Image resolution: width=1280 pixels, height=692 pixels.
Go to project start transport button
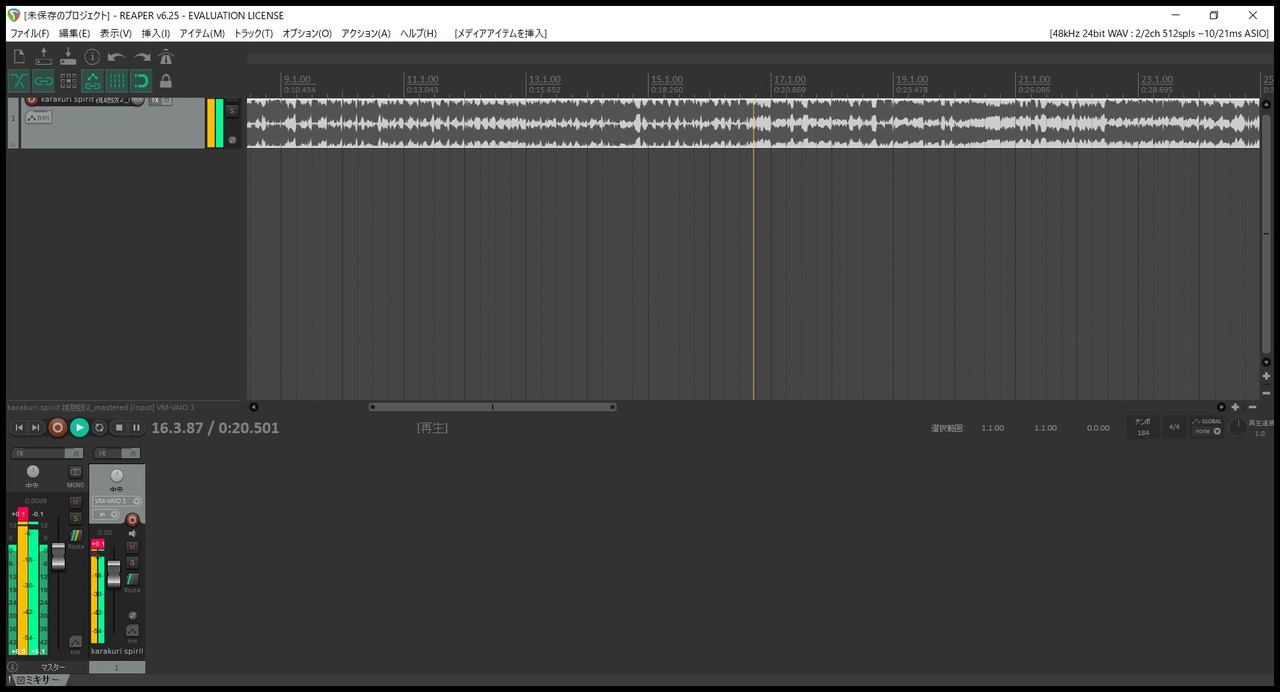click(18, 428)
